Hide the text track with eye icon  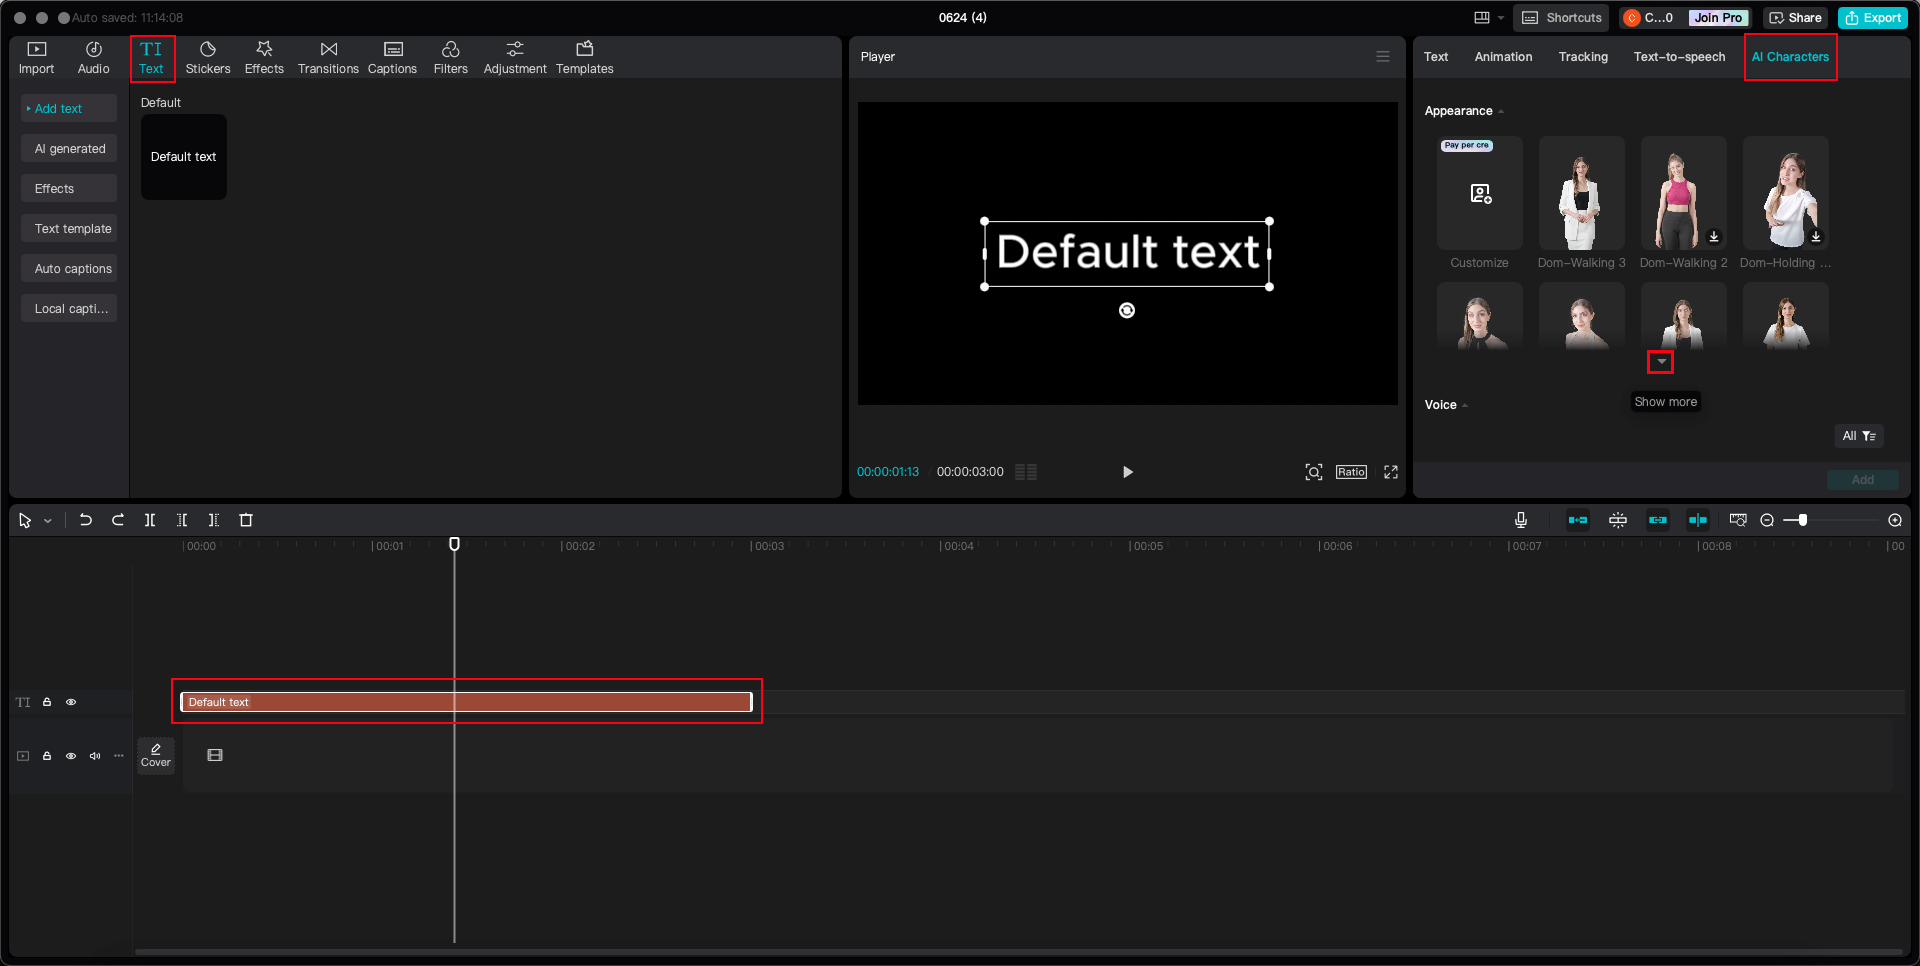tap(71, 702)
